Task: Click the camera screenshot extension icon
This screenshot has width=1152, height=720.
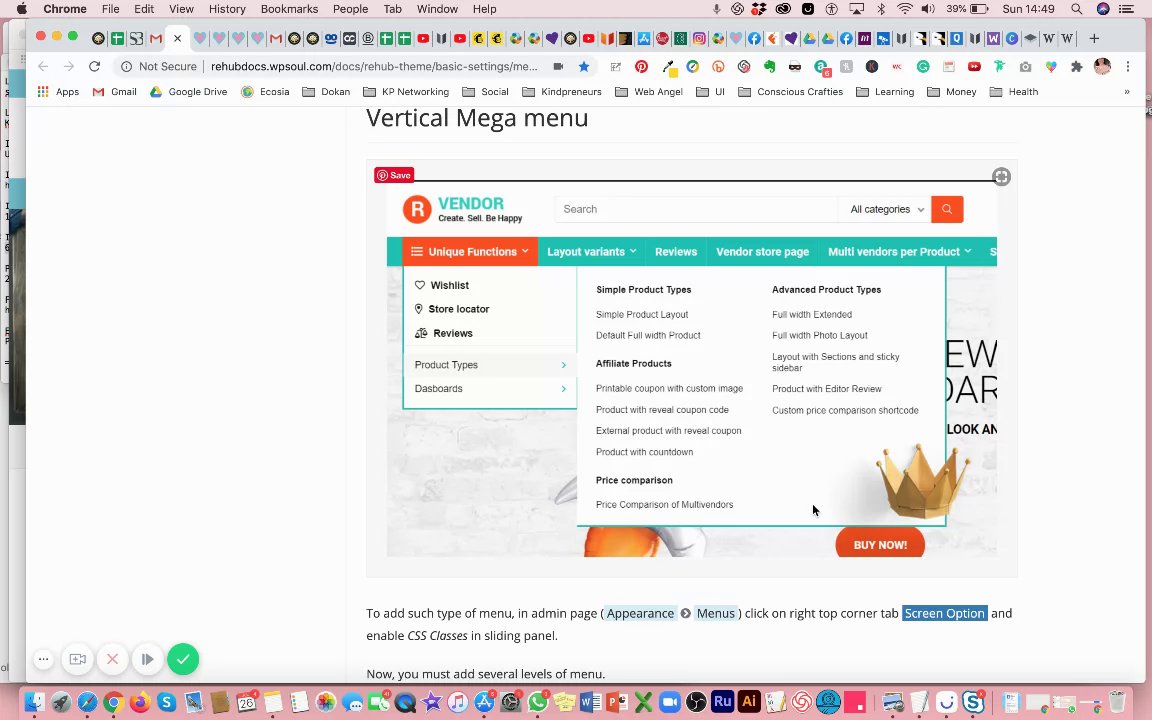Action: point(1026,67)
